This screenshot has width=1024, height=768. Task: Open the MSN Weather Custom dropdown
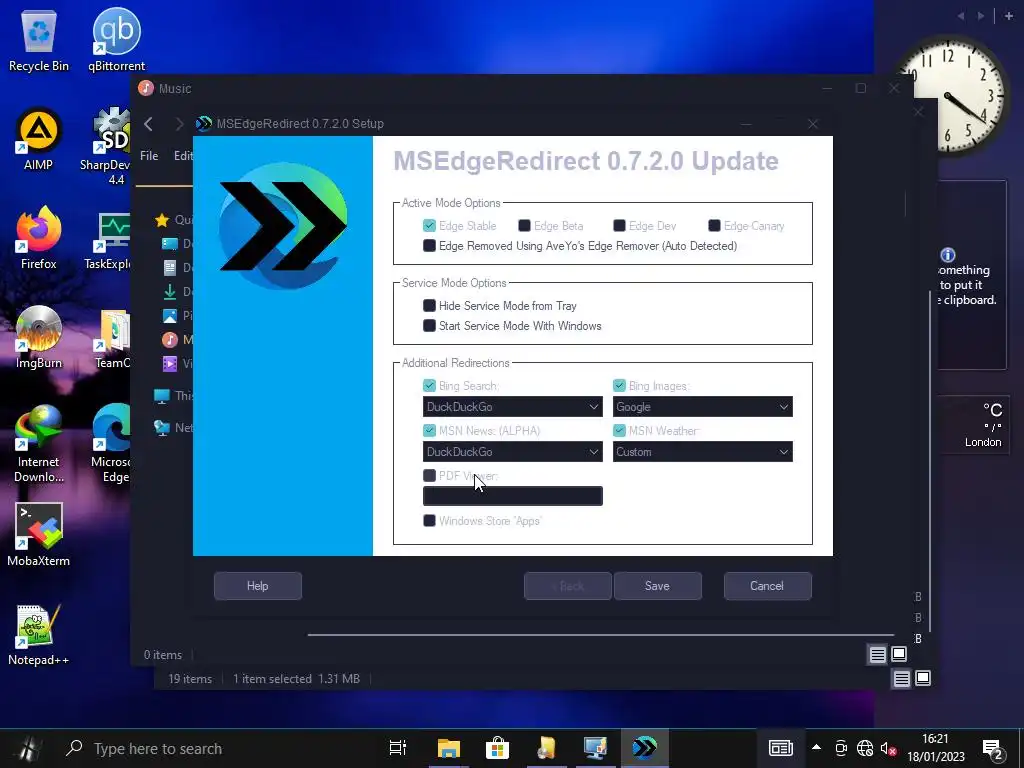[703, 451]
